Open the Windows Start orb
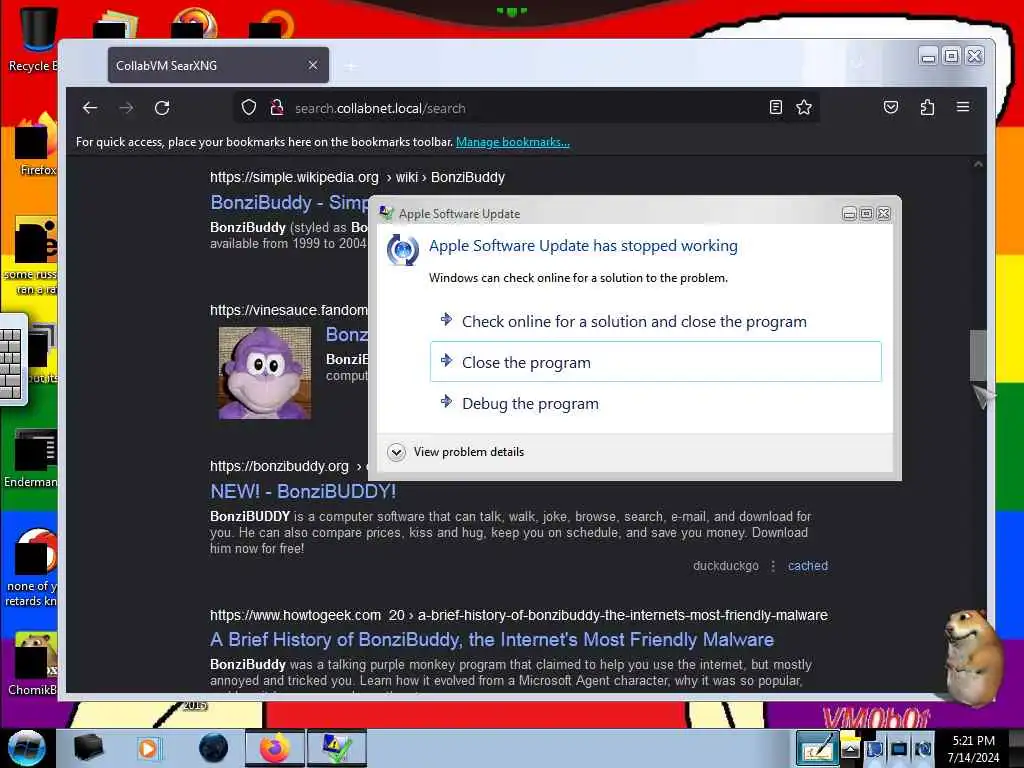 tap(27, 748)
